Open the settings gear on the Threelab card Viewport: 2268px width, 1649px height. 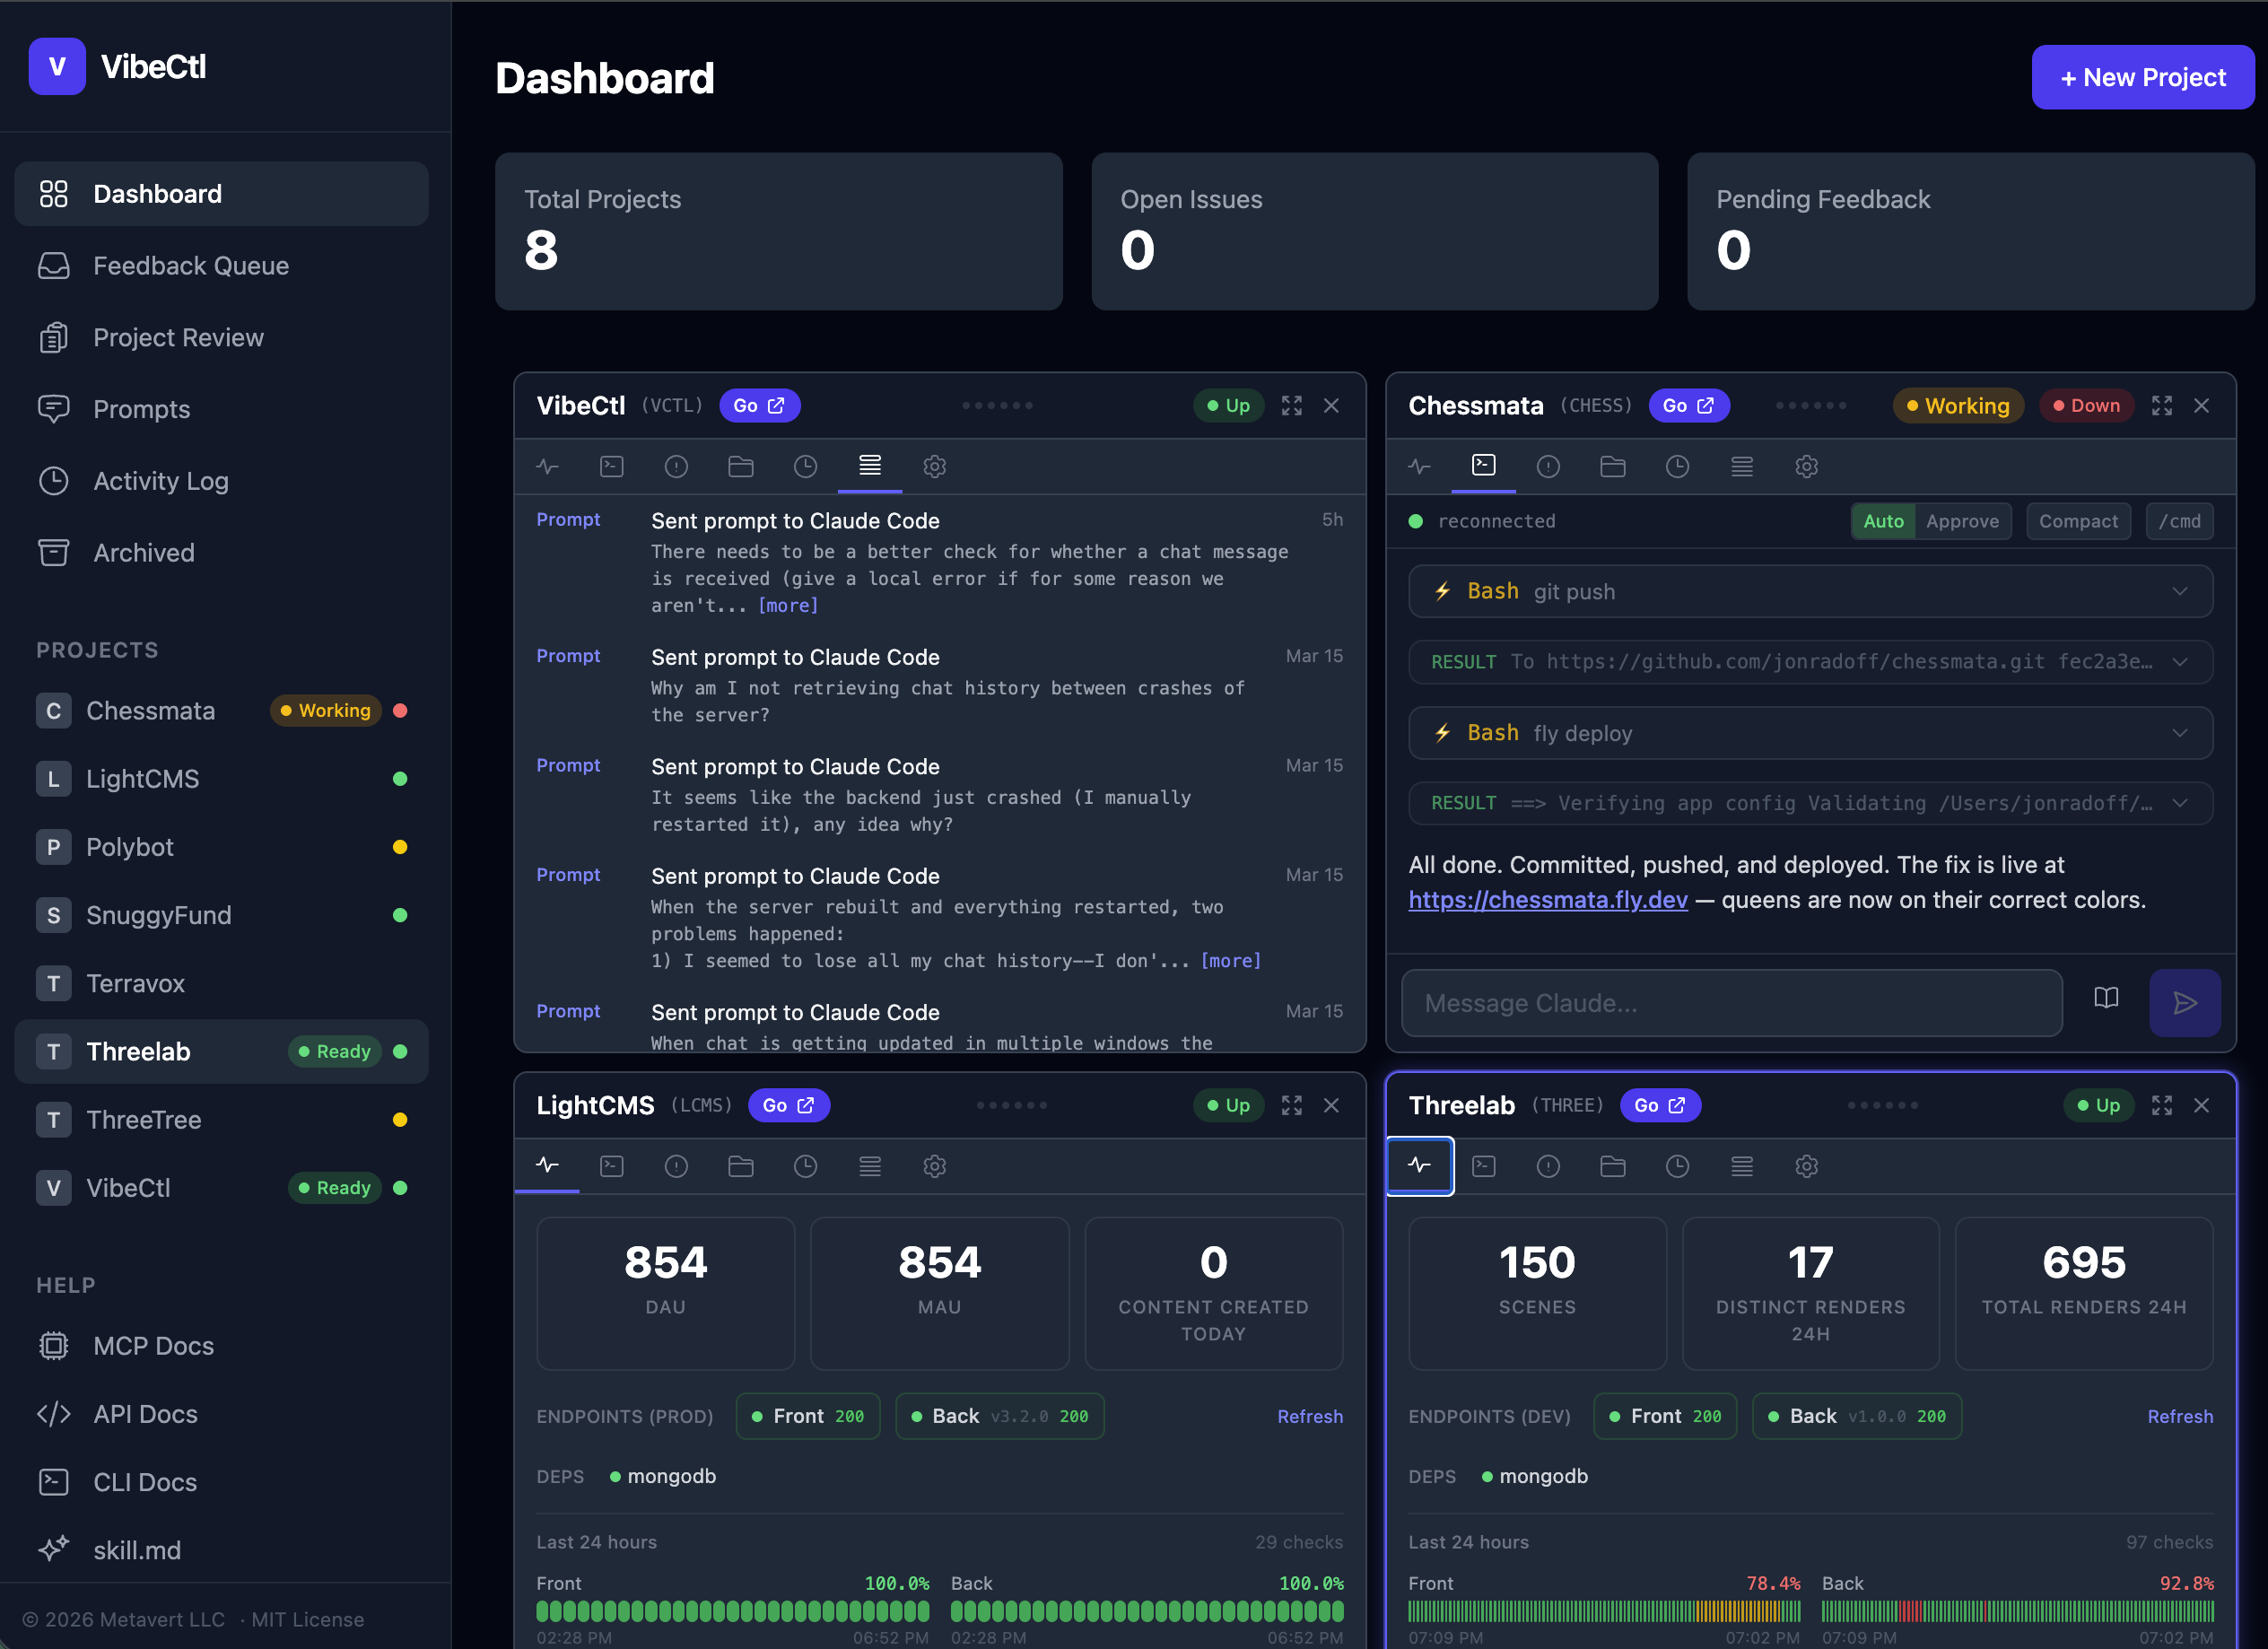(1806, 1166)
